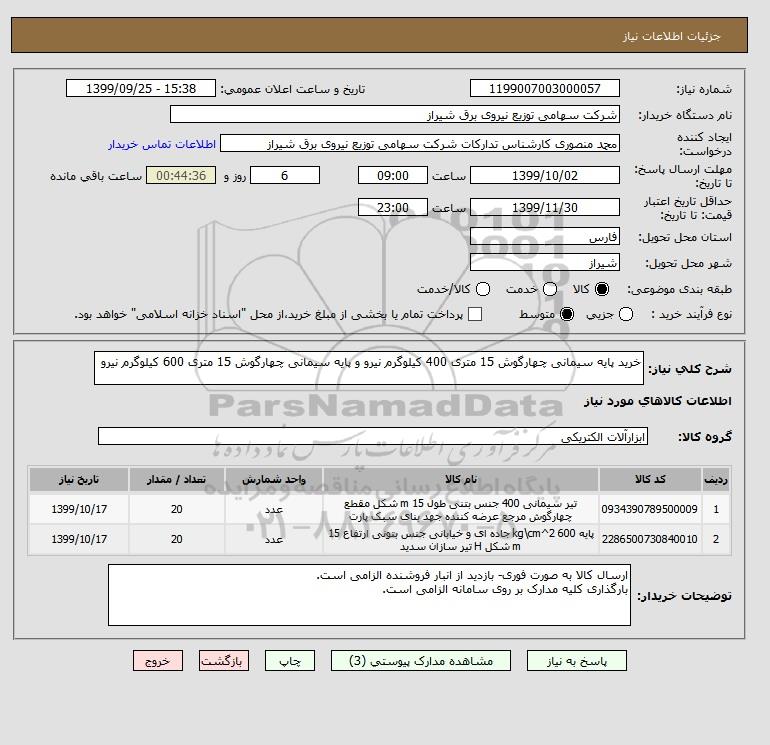Click the خروج exit button

tap(158, 661)
